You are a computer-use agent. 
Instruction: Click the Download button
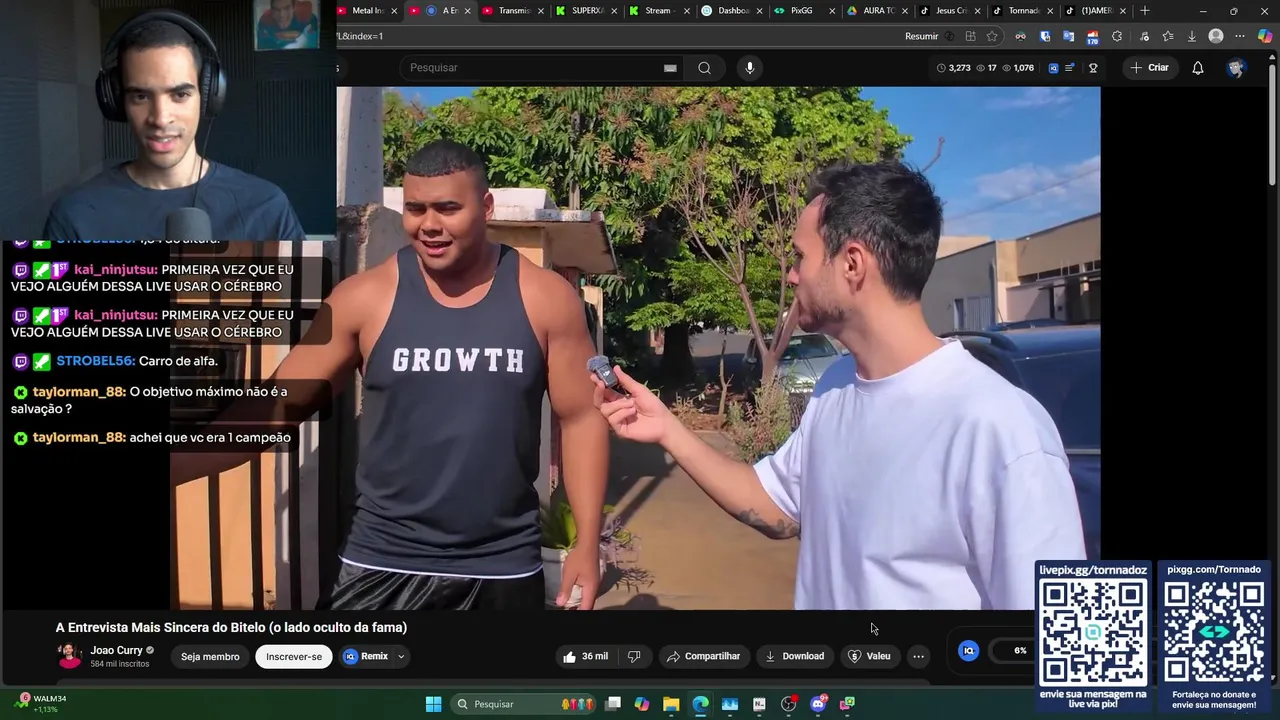[x=794, y=656]
